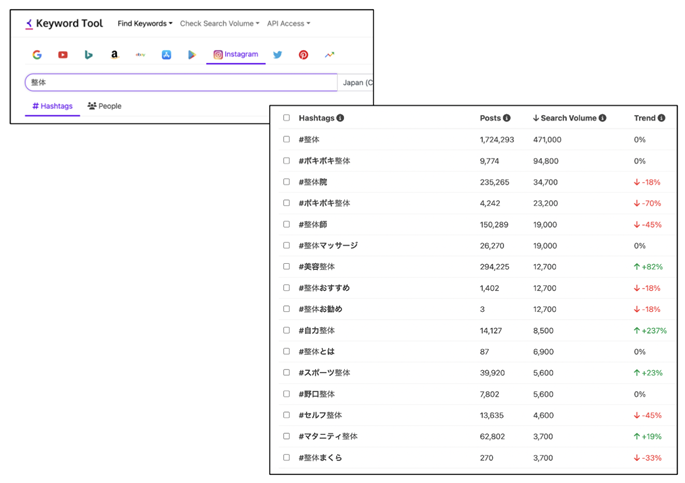Click the Posts column info icon
685x483 pixels.
(x=507, y=118)
